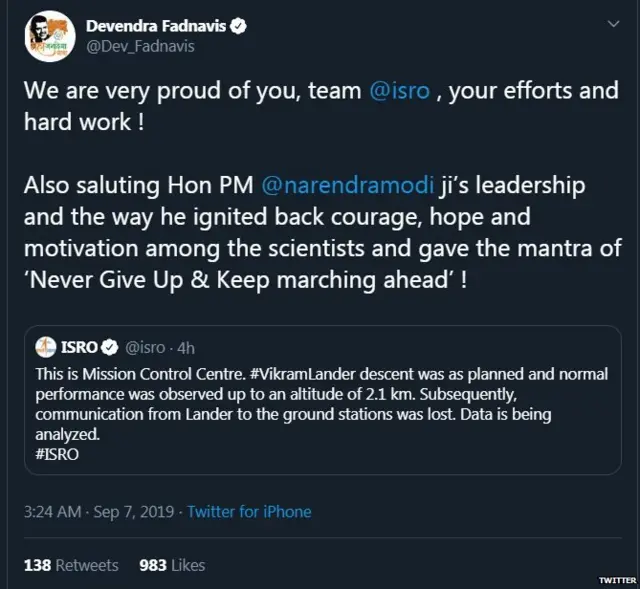Click the @Dev_Fadnavis handle
Viewport: 640px width, 589px height.
[x=140, y=46]
